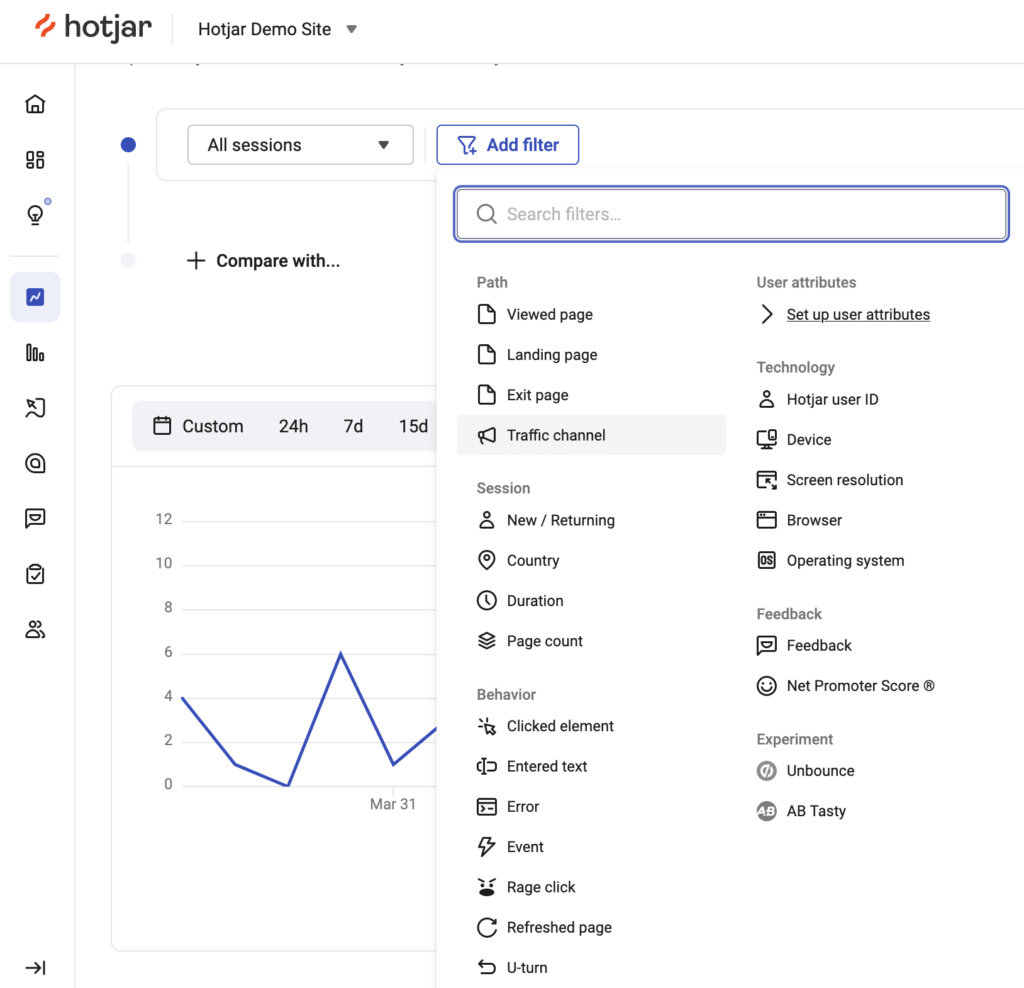The image size is (1024, 988).
Task: Select the Surveys clipboard icon
Action: [35, 573]
